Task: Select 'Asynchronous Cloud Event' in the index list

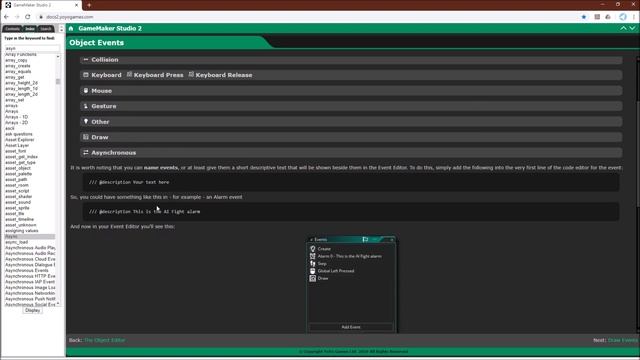Action: coord(30,259)
